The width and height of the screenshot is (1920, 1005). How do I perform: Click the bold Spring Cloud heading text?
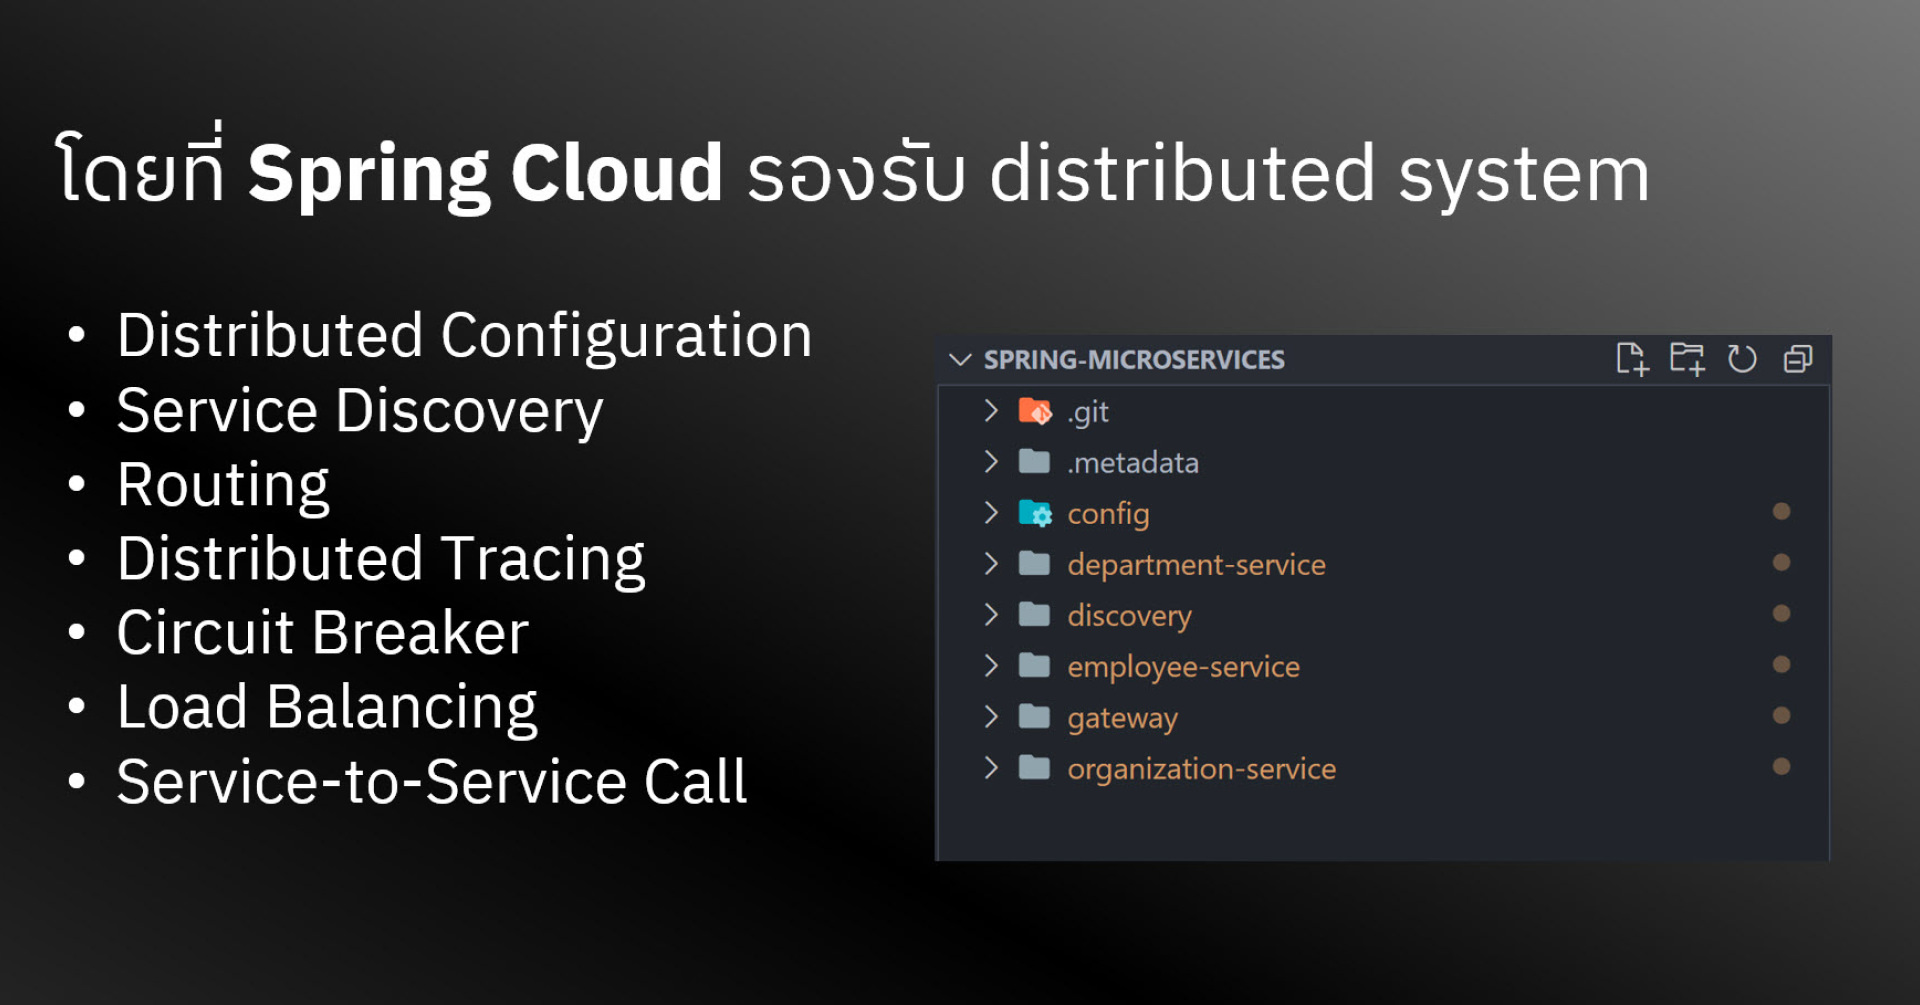[485, 175]
